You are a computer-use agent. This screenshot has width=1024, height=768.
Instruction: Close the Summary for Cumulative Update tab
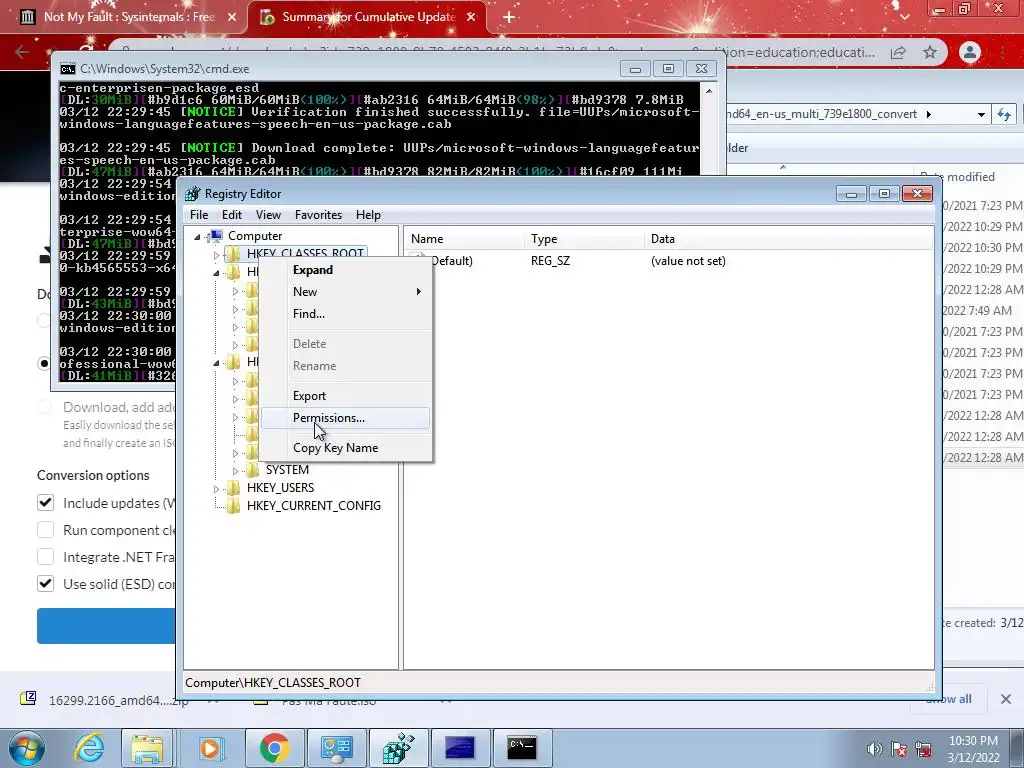tap(471, 18)
